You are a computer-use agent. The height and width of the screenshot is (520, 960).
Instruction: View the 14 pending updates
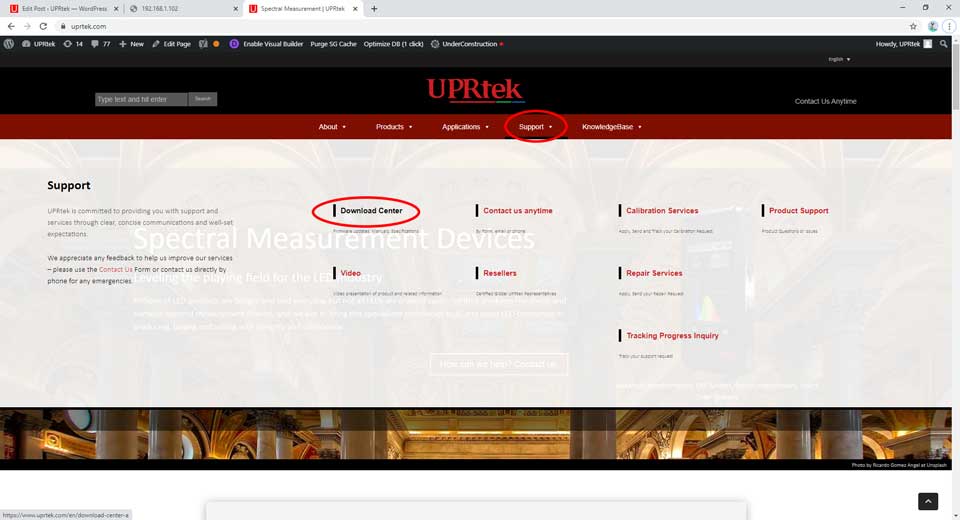pos(73,44)
